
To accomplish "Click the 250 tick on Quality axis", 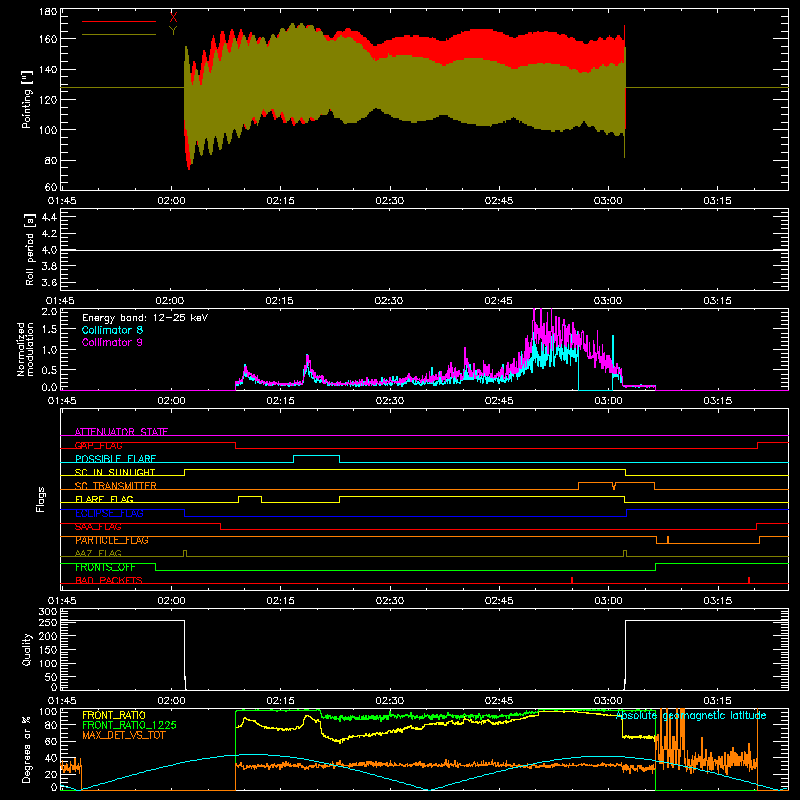I will 48,622.
